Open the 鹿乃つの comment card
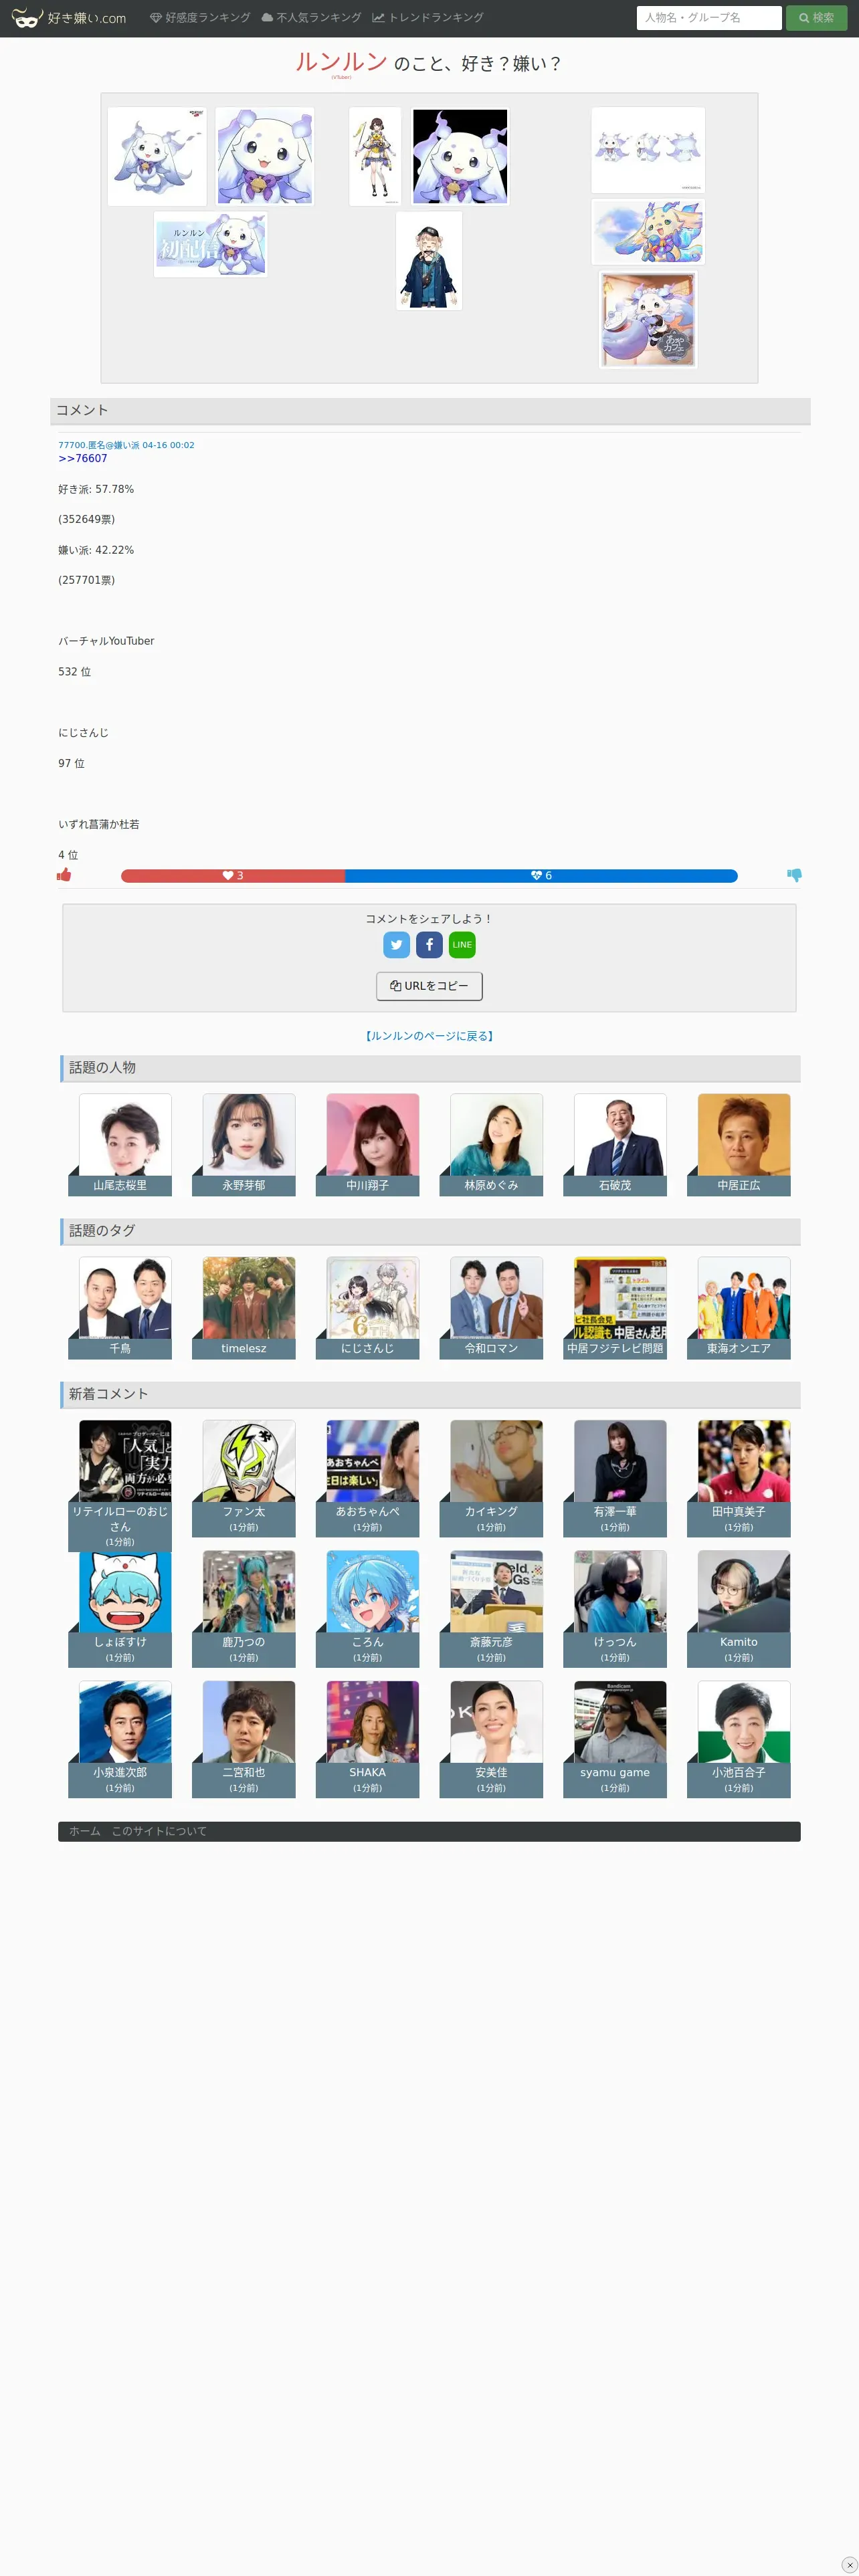Screen dimensions: 859x2576 [244, 1608]
